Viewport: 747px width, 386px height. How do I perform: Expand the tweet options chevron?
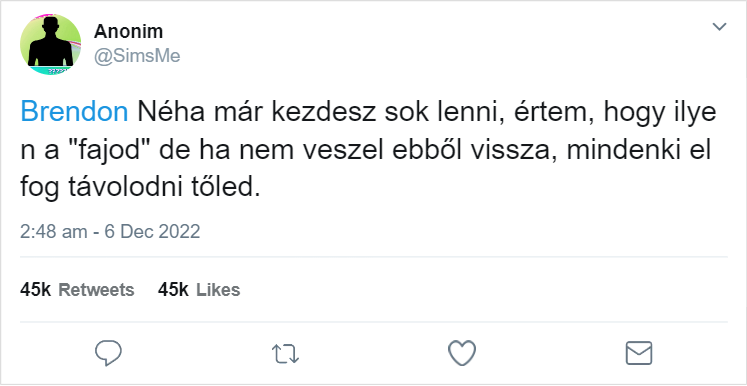point(719,27)
